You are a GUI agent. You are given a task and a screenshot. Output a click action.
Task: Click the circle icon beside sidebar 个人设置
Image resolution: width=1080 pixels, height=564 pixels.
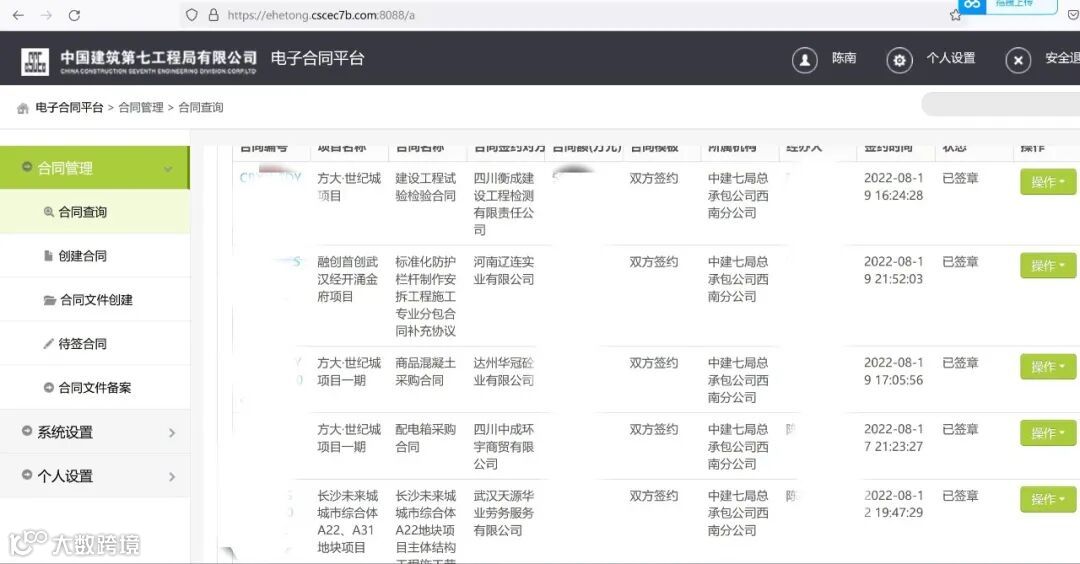pos(27,474)
